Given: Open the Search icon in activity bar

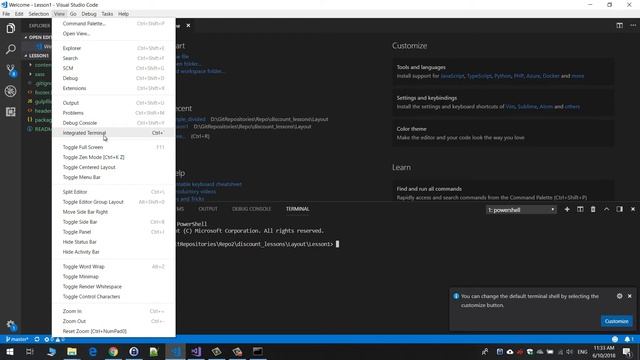Looking at the screenshot, I should (x=11, y=49).
